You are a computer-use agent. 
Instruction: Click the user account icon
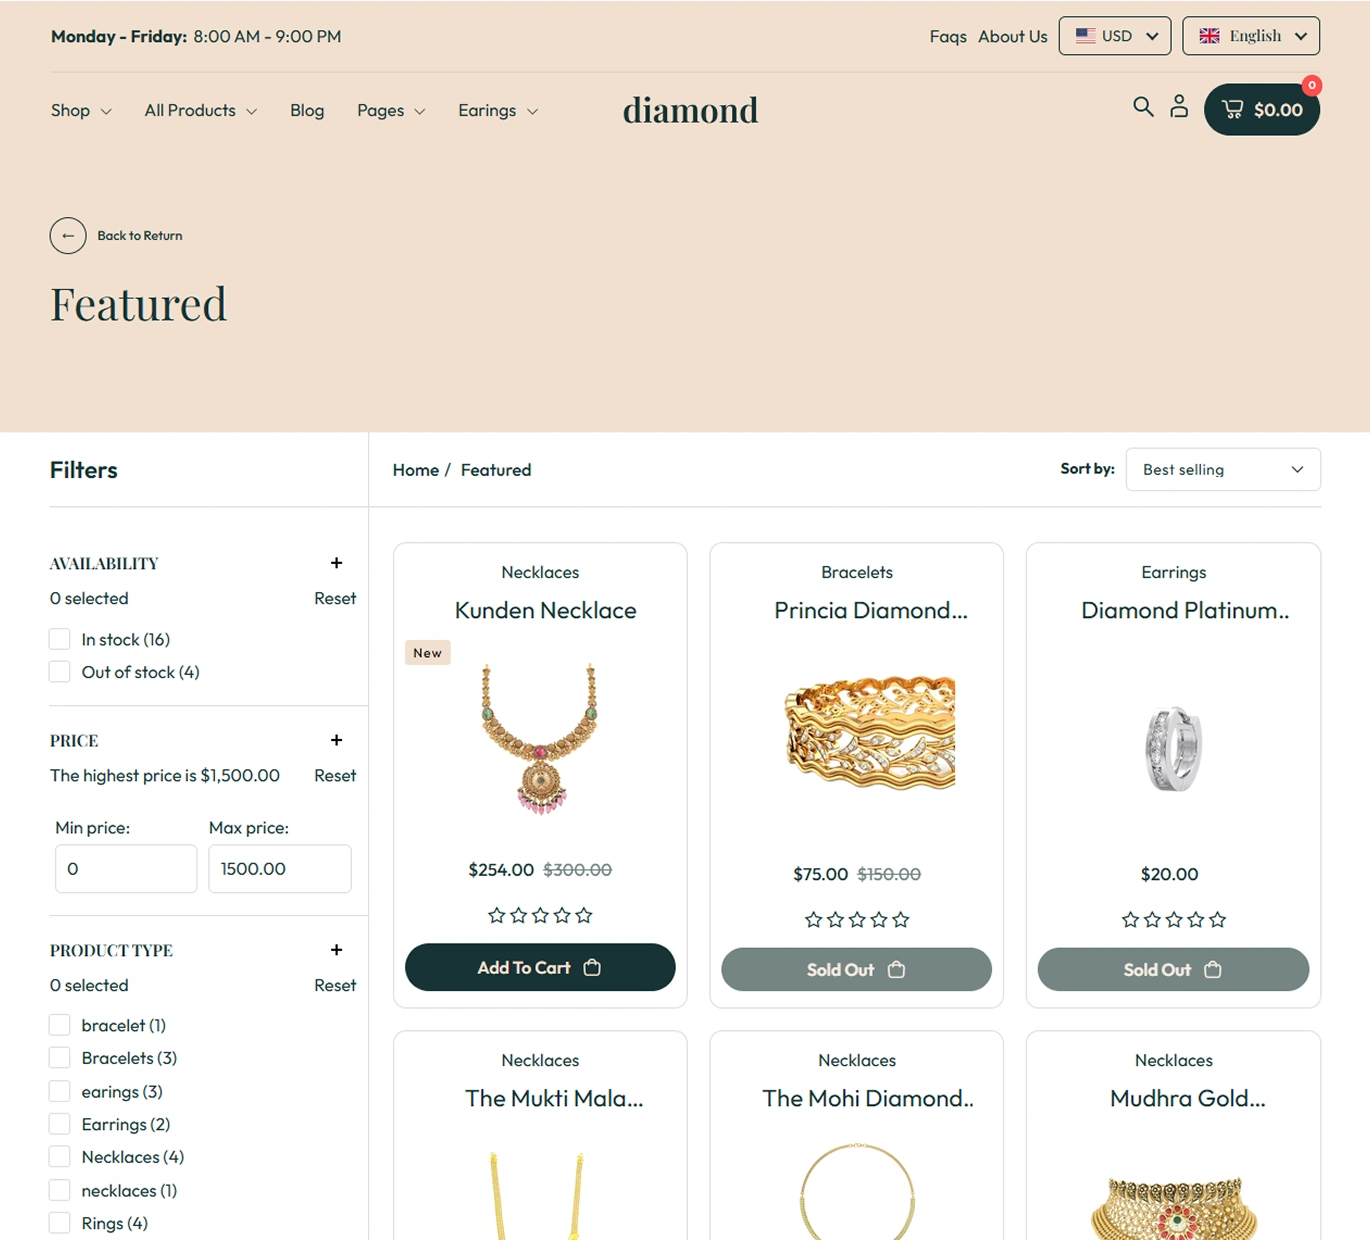coord(1179,106)
